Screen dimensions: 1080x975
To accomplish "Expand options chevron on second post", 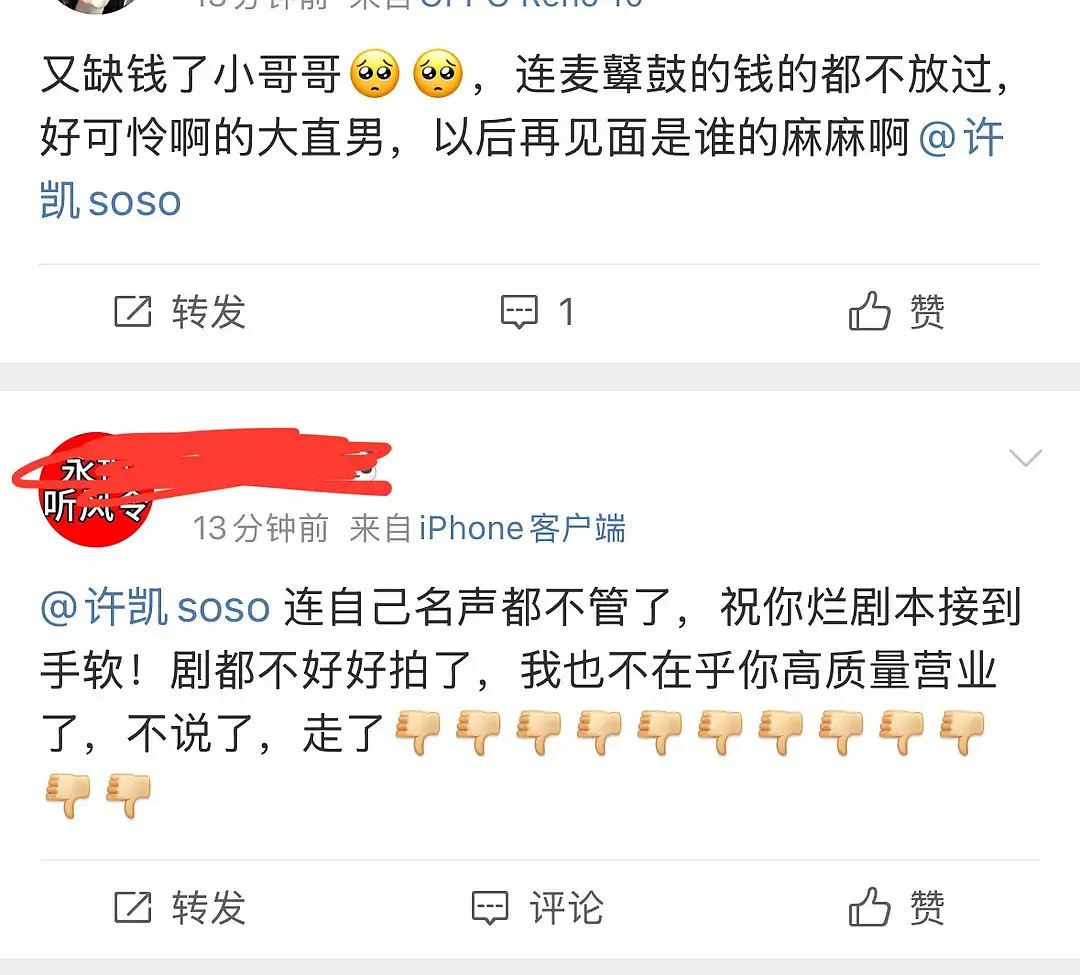I will tap(1025, 458).
